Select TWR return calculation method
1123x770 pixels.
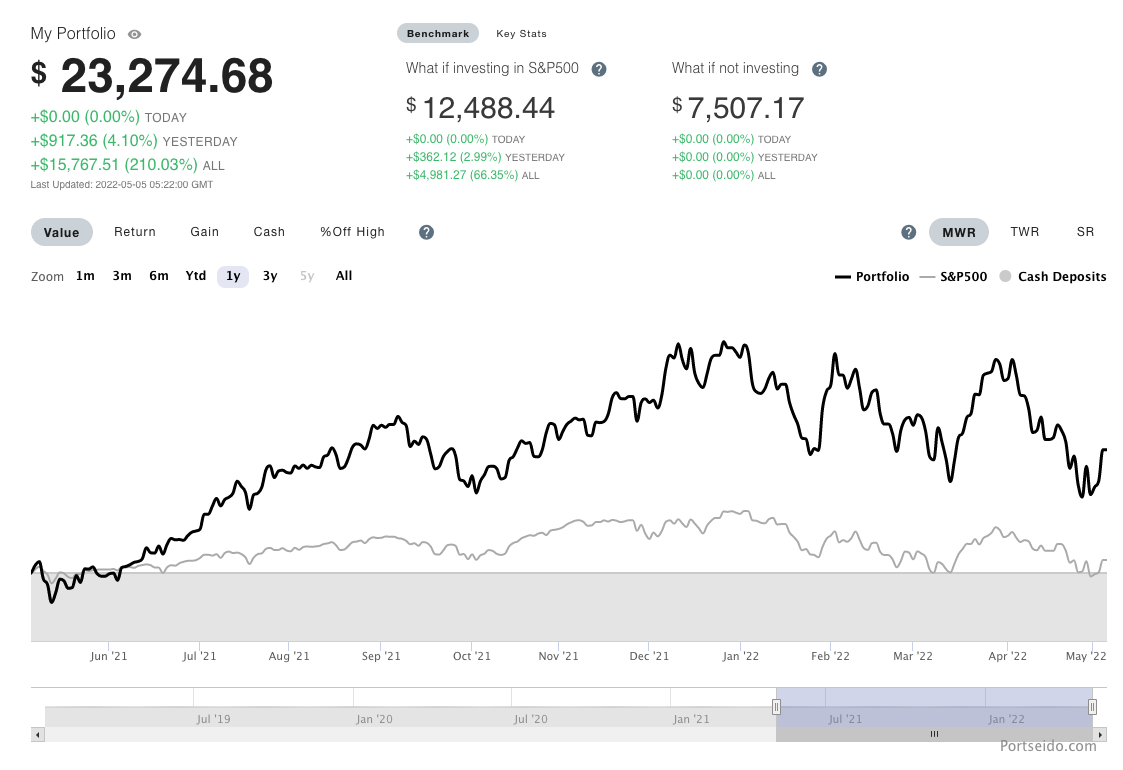[1024, 232]
